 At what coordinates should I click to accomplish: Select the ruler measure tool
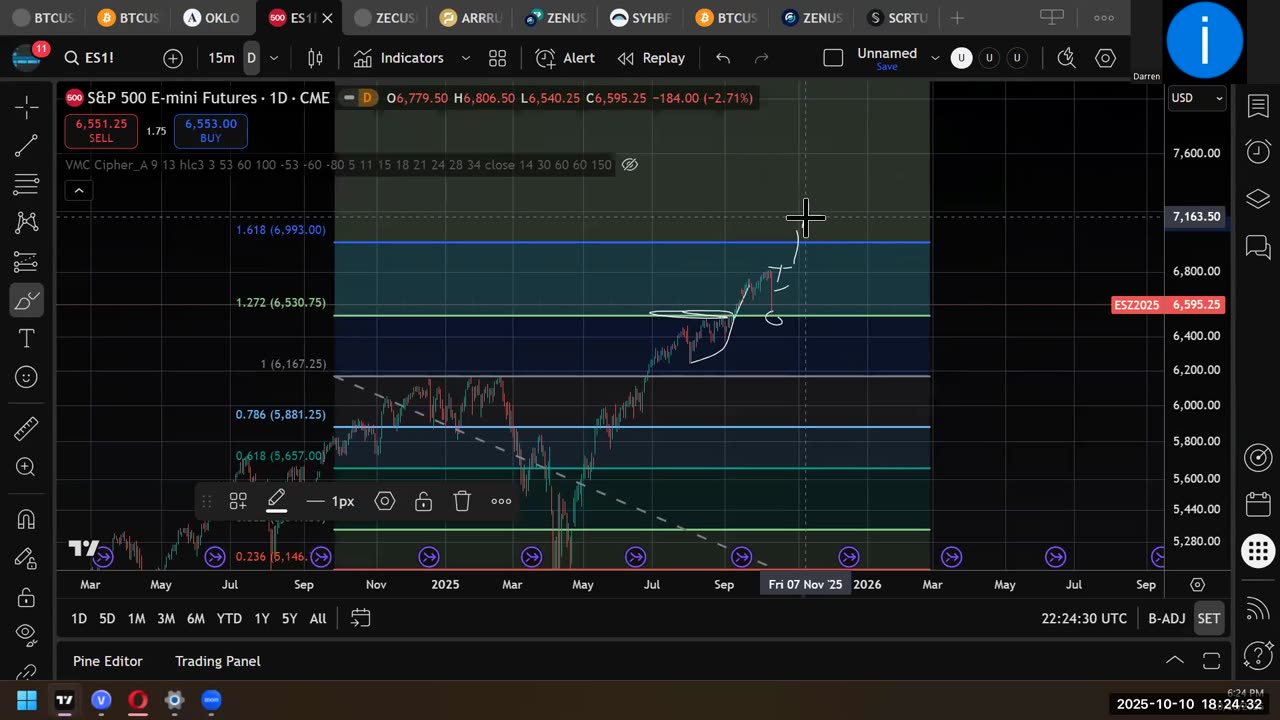pos(27,428)
